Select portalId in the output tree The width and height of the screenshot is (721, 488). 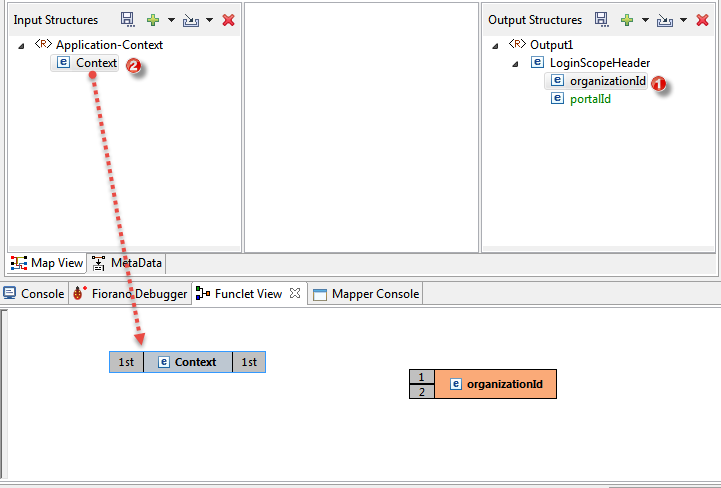[590, 99]
